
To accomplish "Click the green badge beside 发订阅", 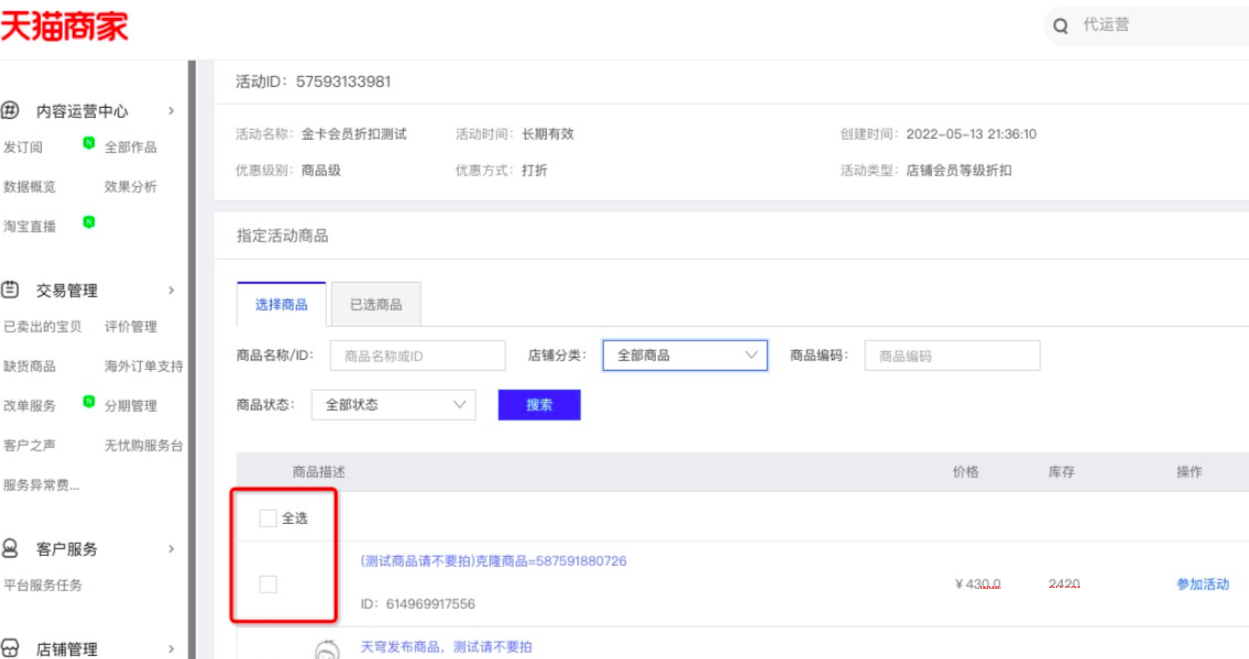I will [88, 144].
